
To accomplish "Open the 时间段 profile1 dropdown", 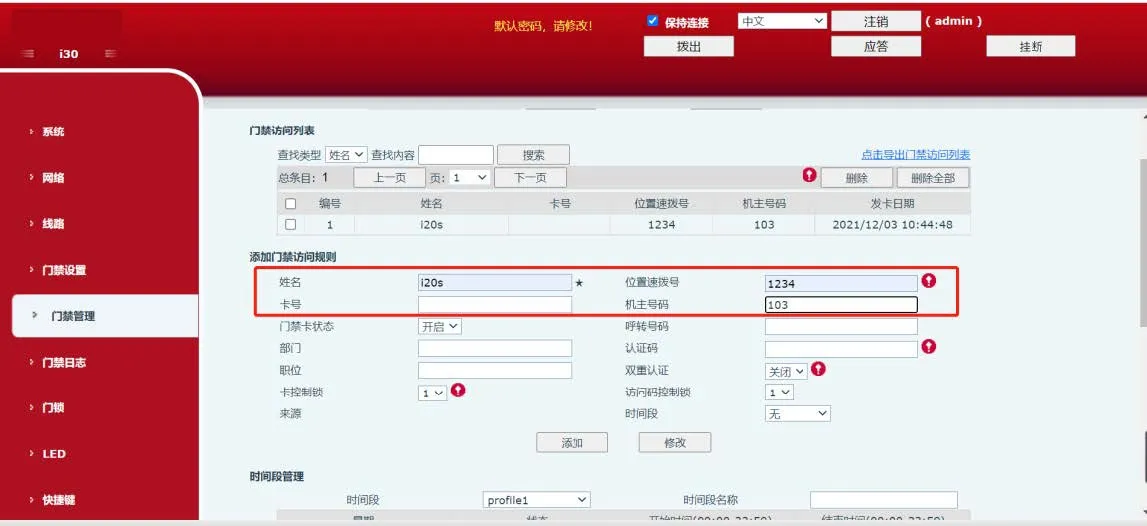I will coord(536,499).
